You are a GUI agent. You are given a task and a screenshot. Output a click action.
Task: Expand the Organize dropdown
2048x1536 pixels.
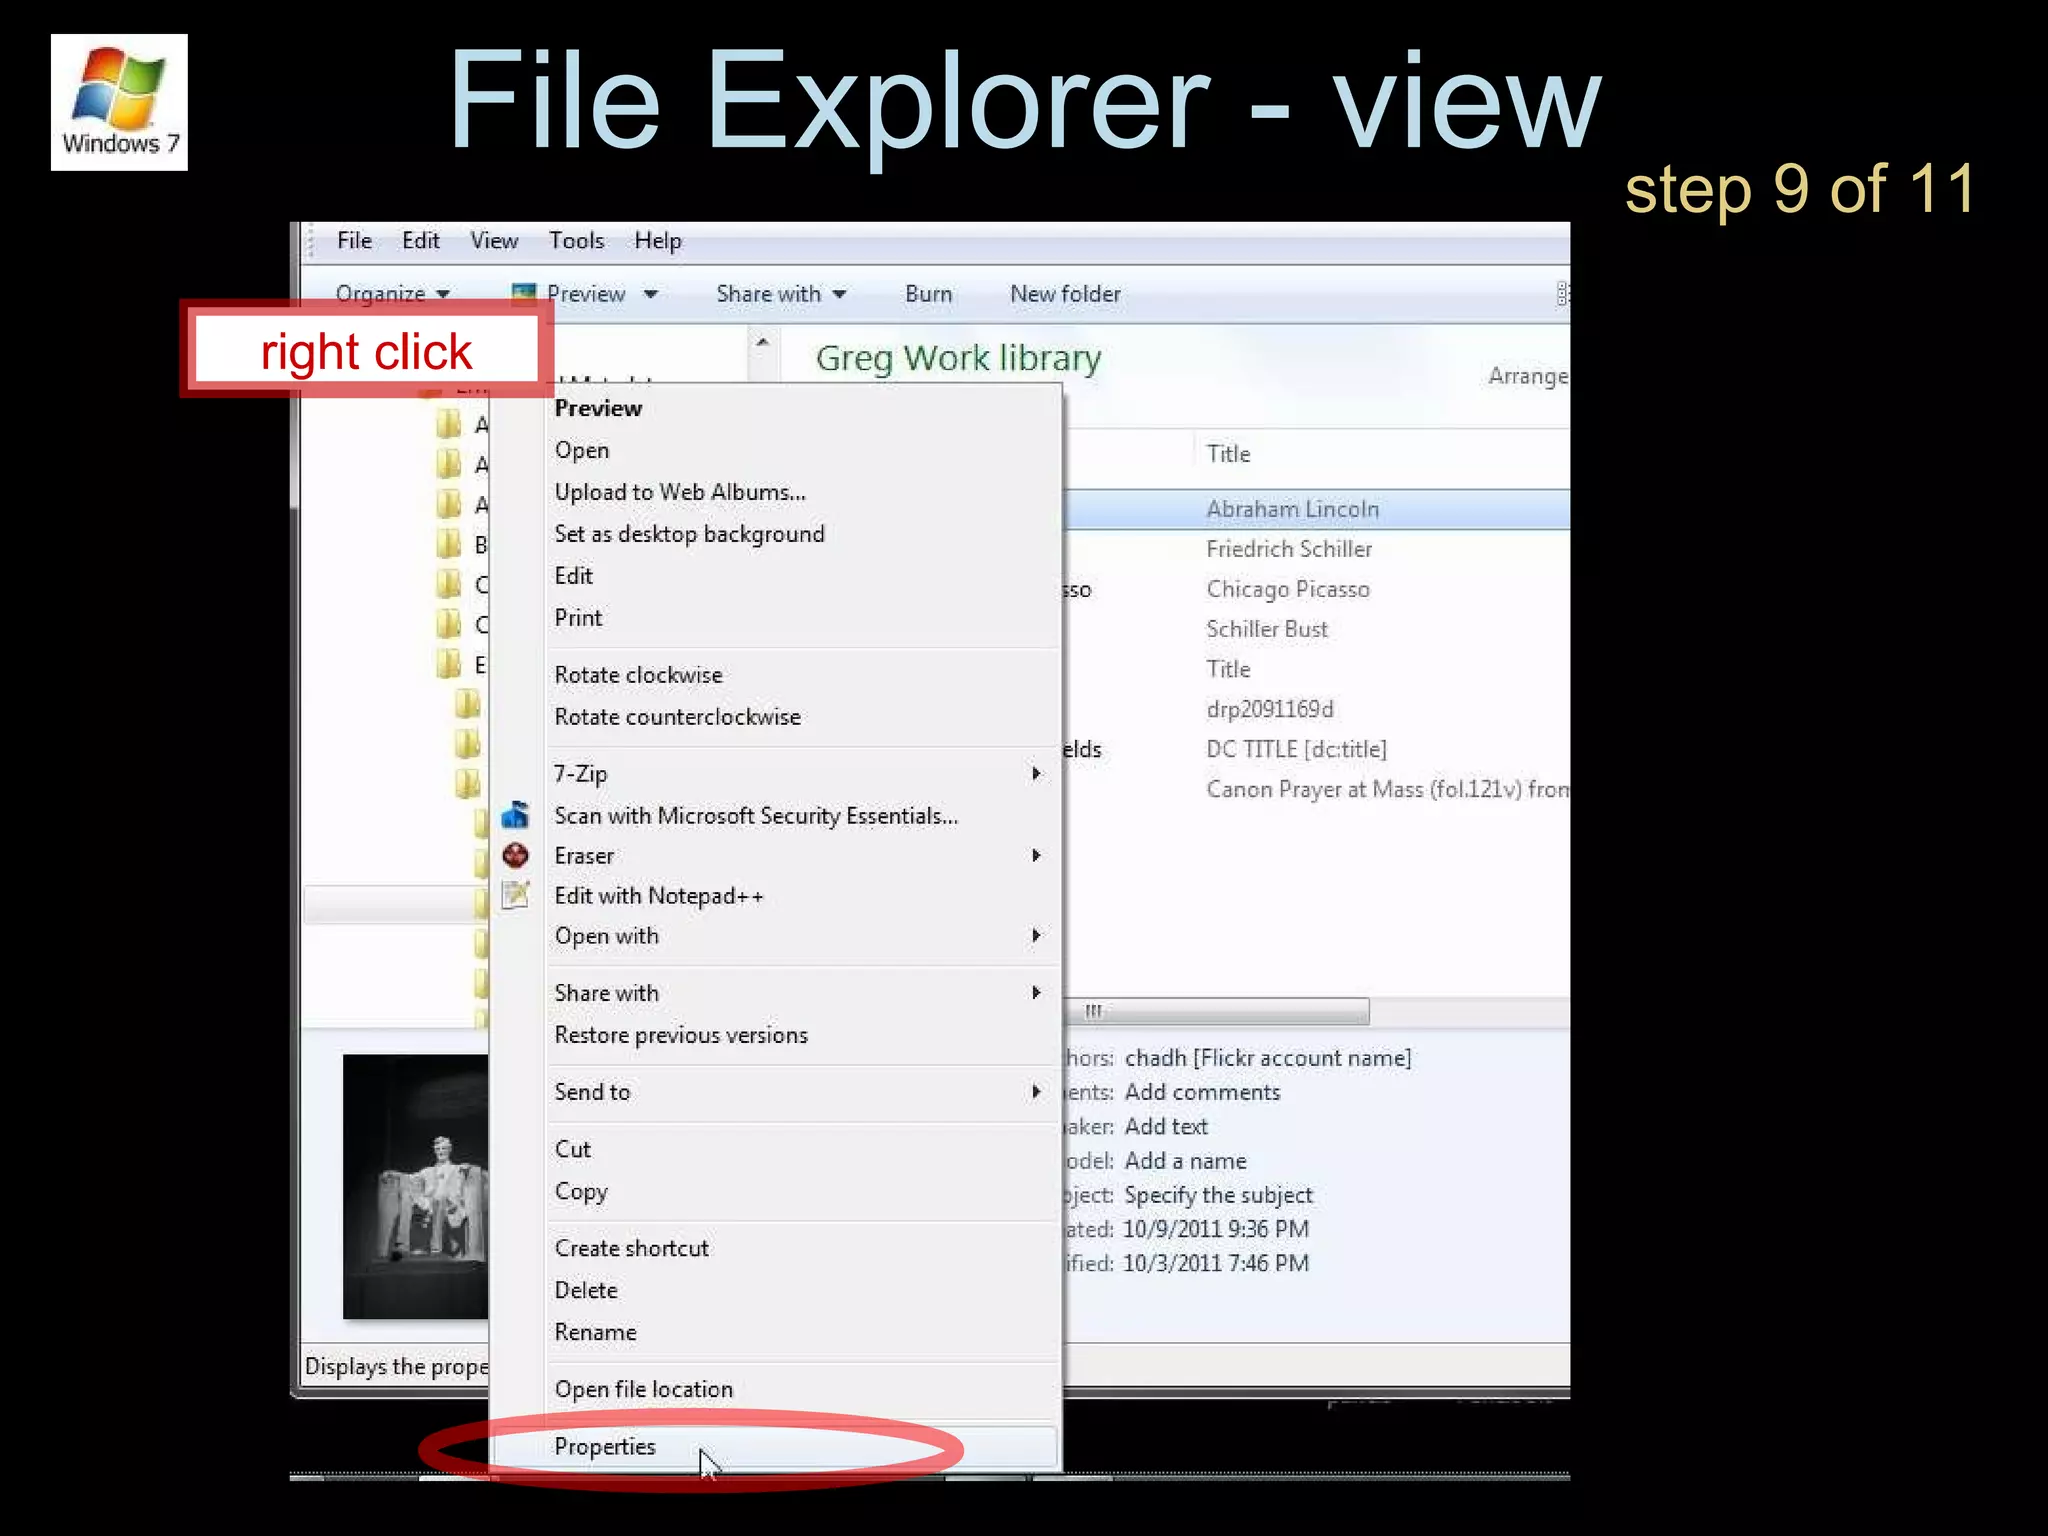tap(392, 294)
